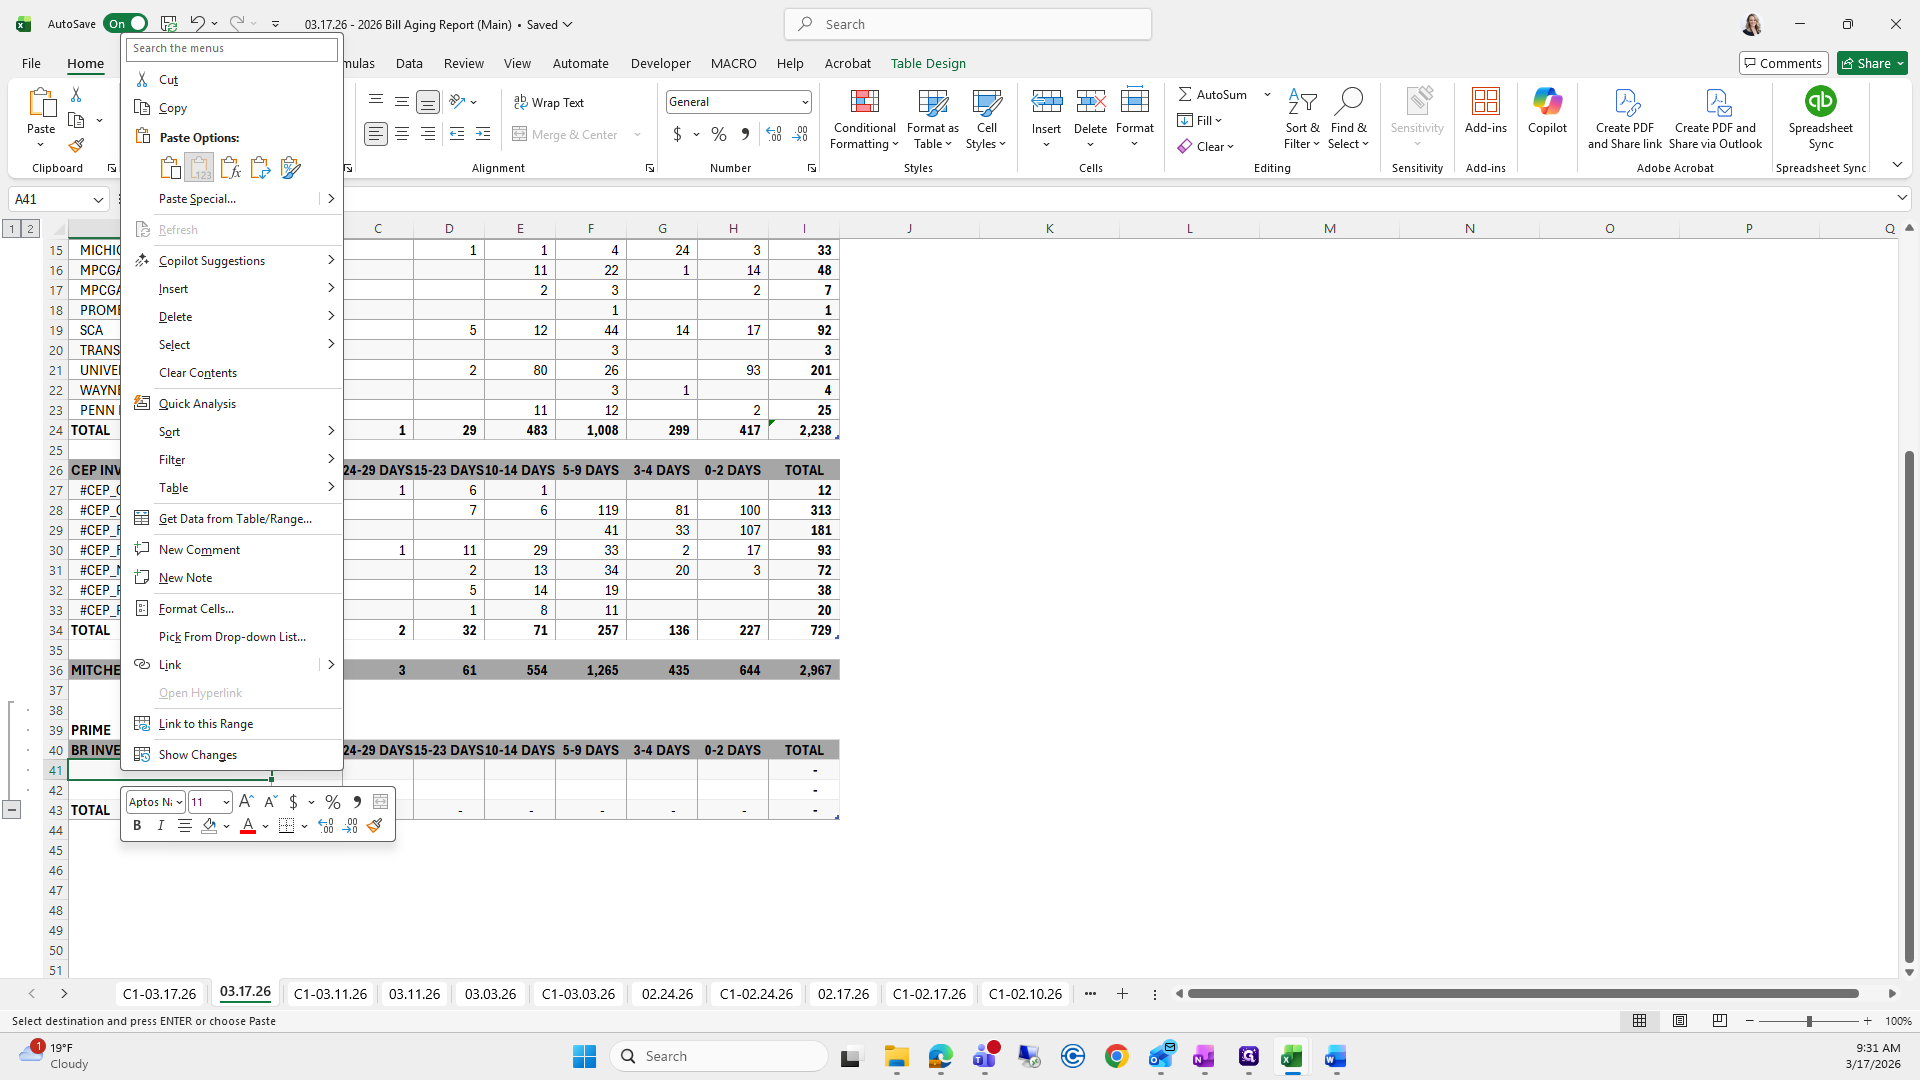Image resolution: width=1920 pixels, height=1080 pixels.
Task: Expand the mini toolbar font size dropdown
Action: (x=226, y=802)
